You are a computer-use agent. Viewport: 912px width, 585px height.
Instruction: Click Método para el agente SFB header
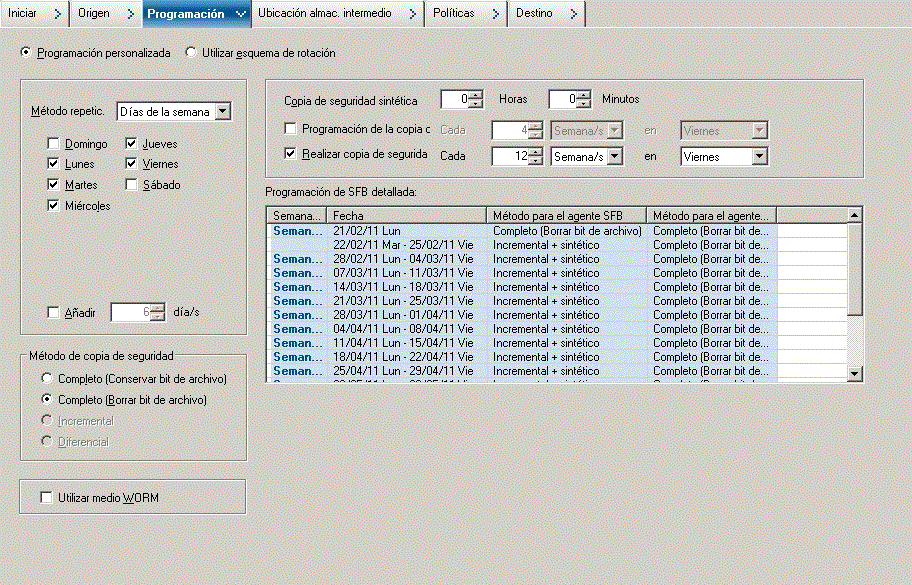coord(566,215)
